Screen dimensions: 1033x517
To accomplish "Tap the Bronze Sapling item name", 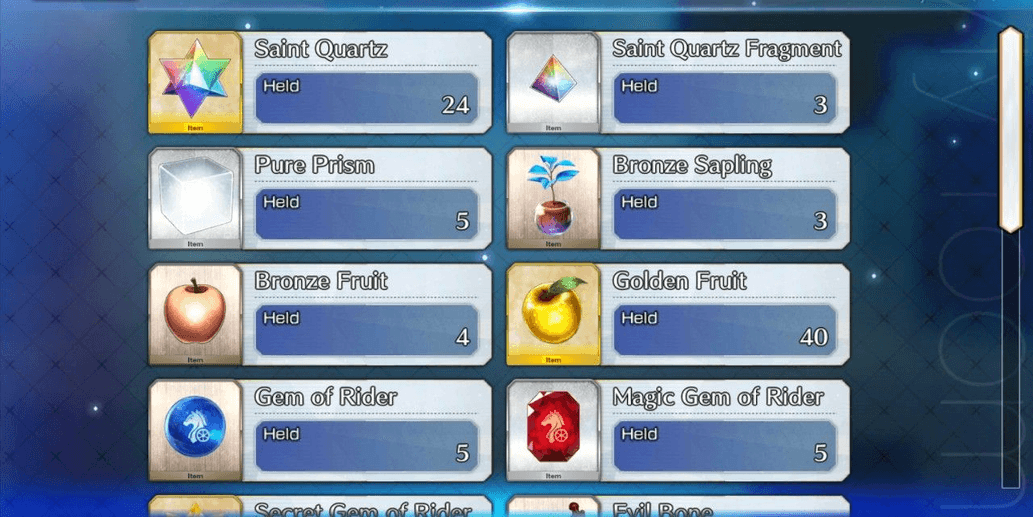I will coord(692,165).
